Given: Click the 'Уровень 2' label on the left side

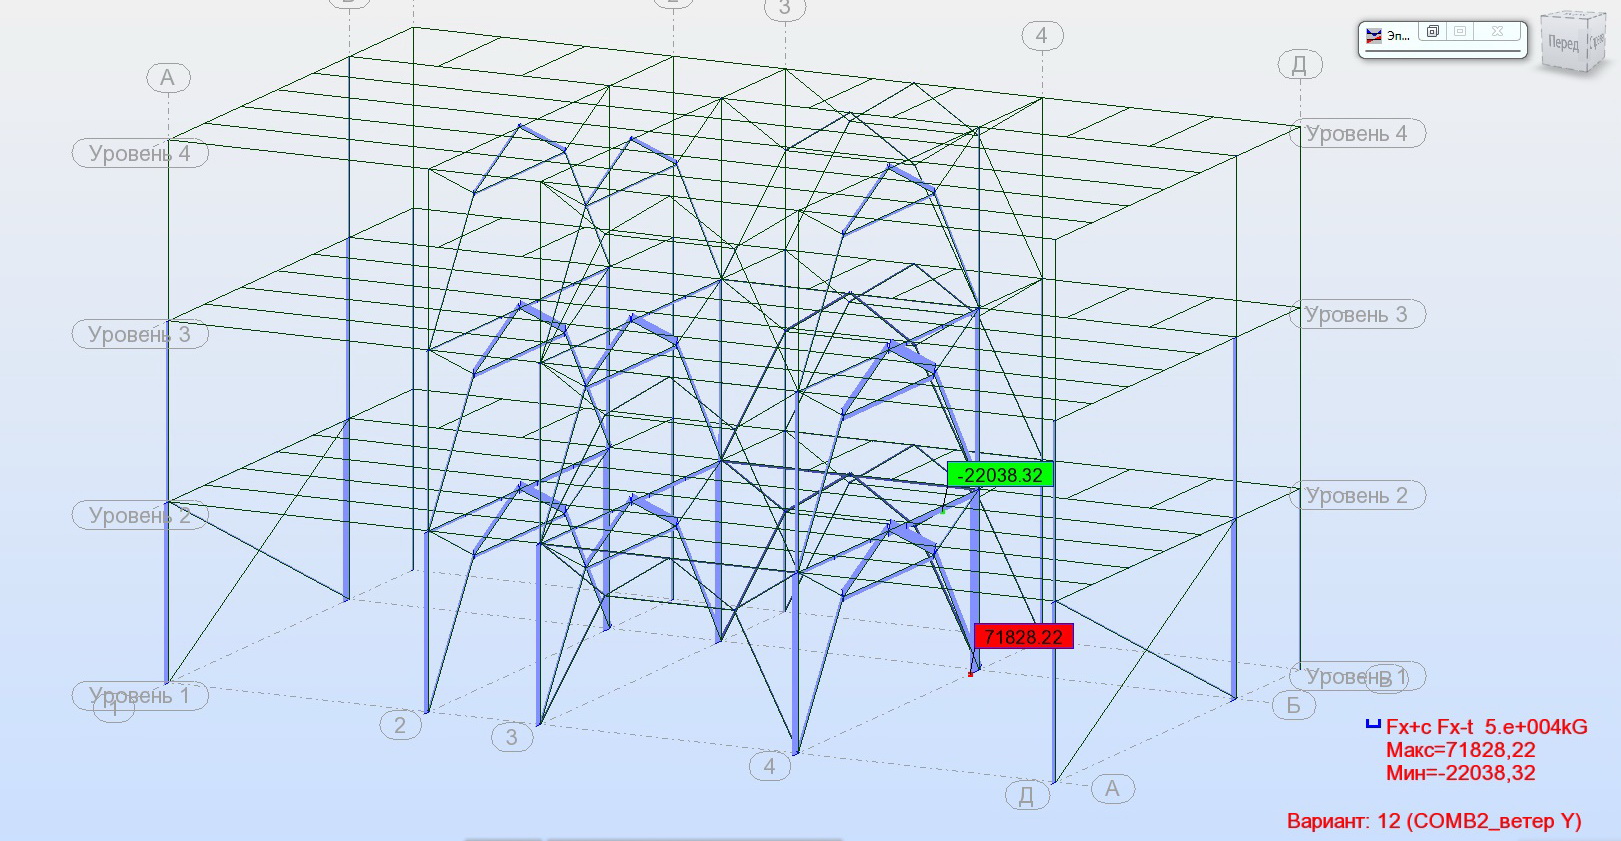Looking at the screenshot, I should click(140, 515).
